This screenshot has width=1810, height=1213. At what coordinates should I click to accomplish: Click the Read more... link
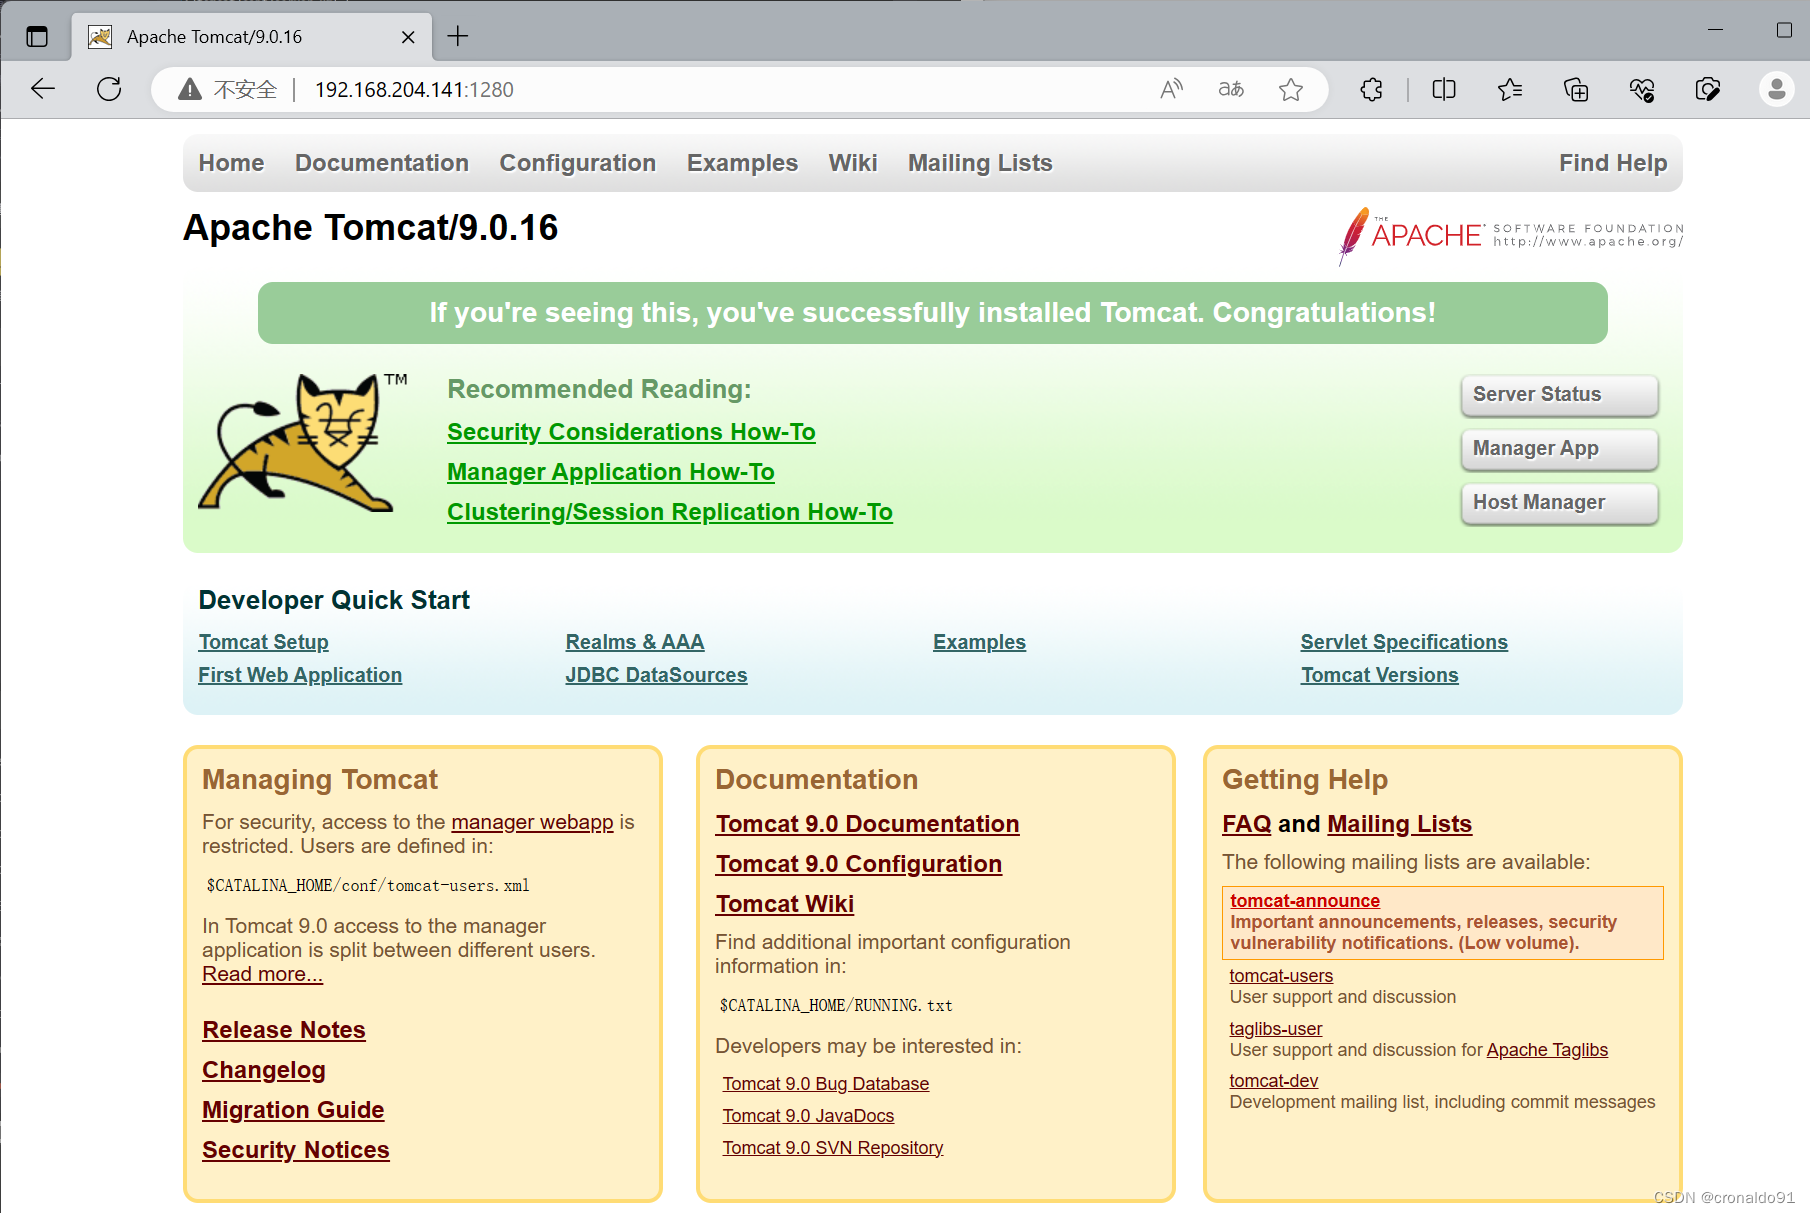pyautogui.click(x=262, y=974)
